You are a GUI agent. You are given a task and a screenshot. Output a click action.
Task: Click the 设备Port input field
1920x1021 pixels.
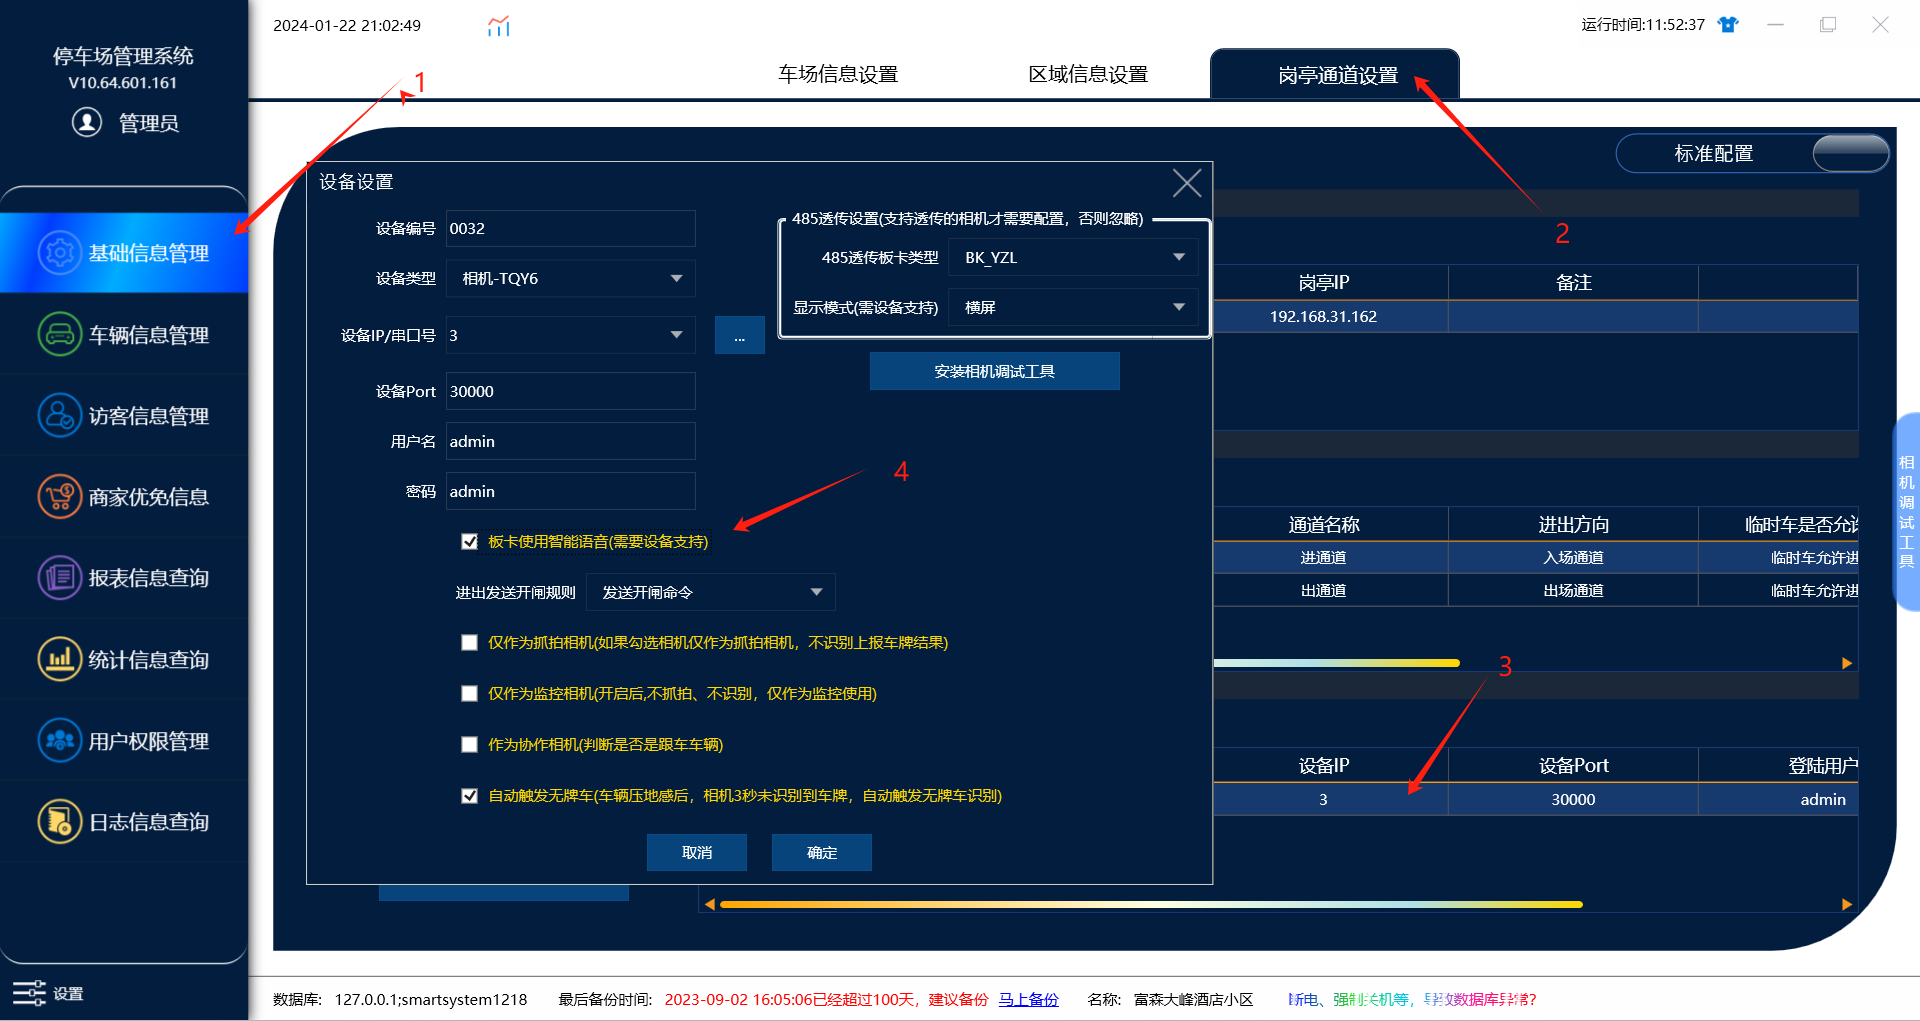pos(570,391)
